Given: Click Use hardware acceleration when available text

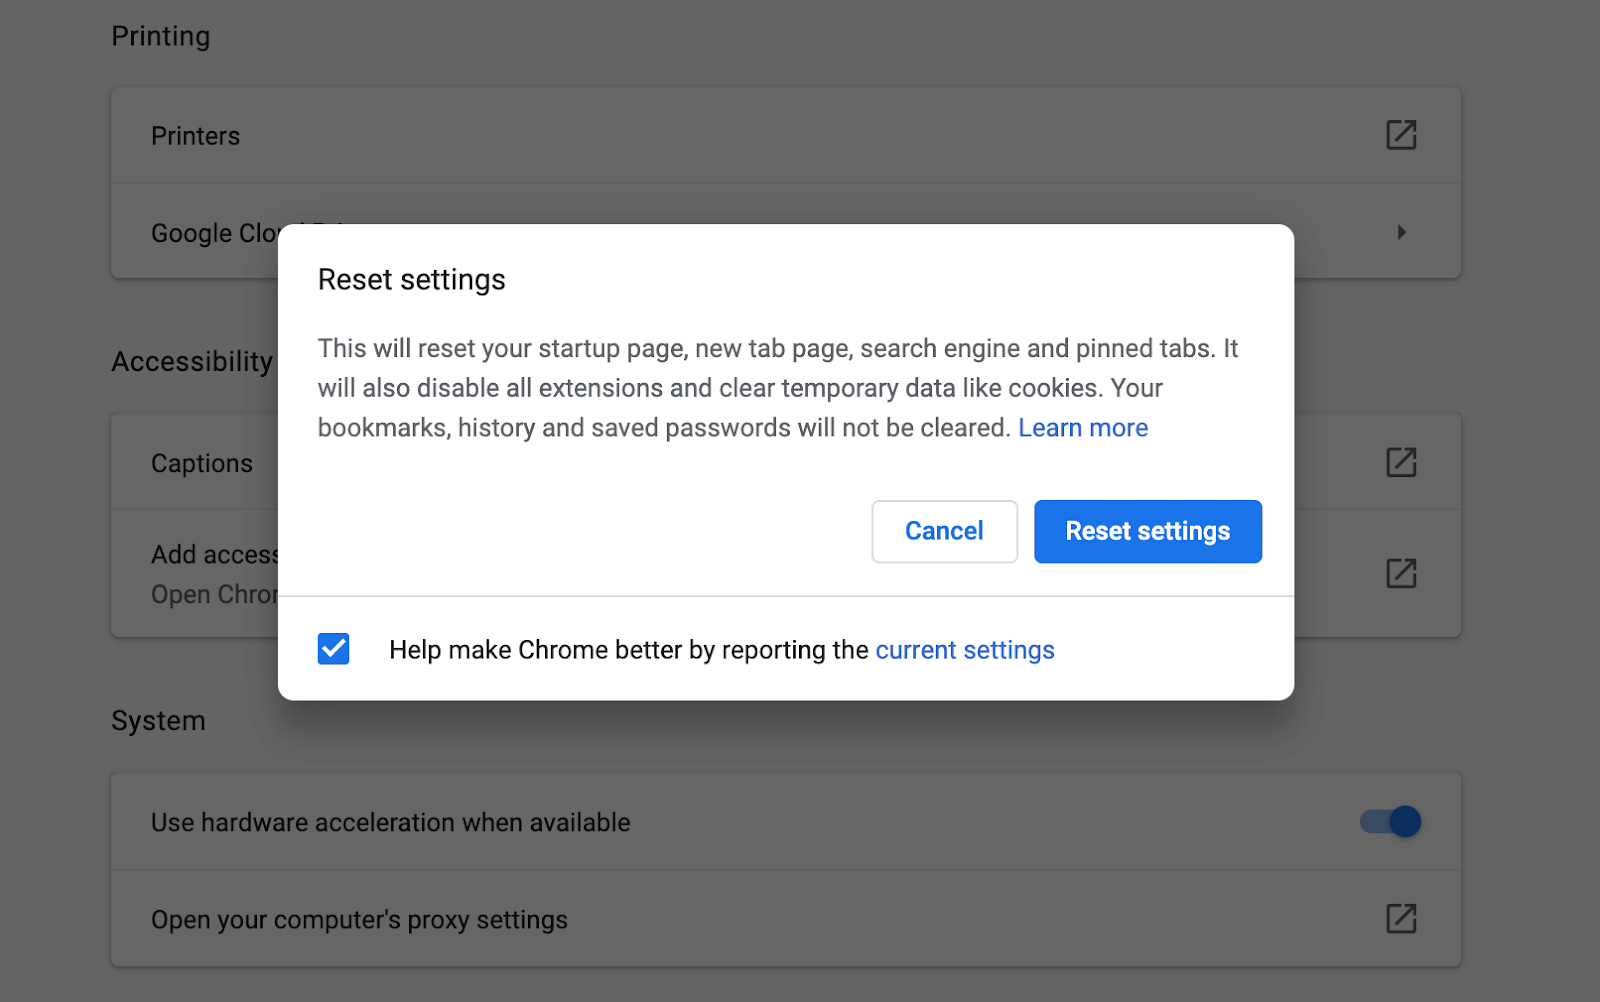Looking at the screenshot, I should point(391,823).
